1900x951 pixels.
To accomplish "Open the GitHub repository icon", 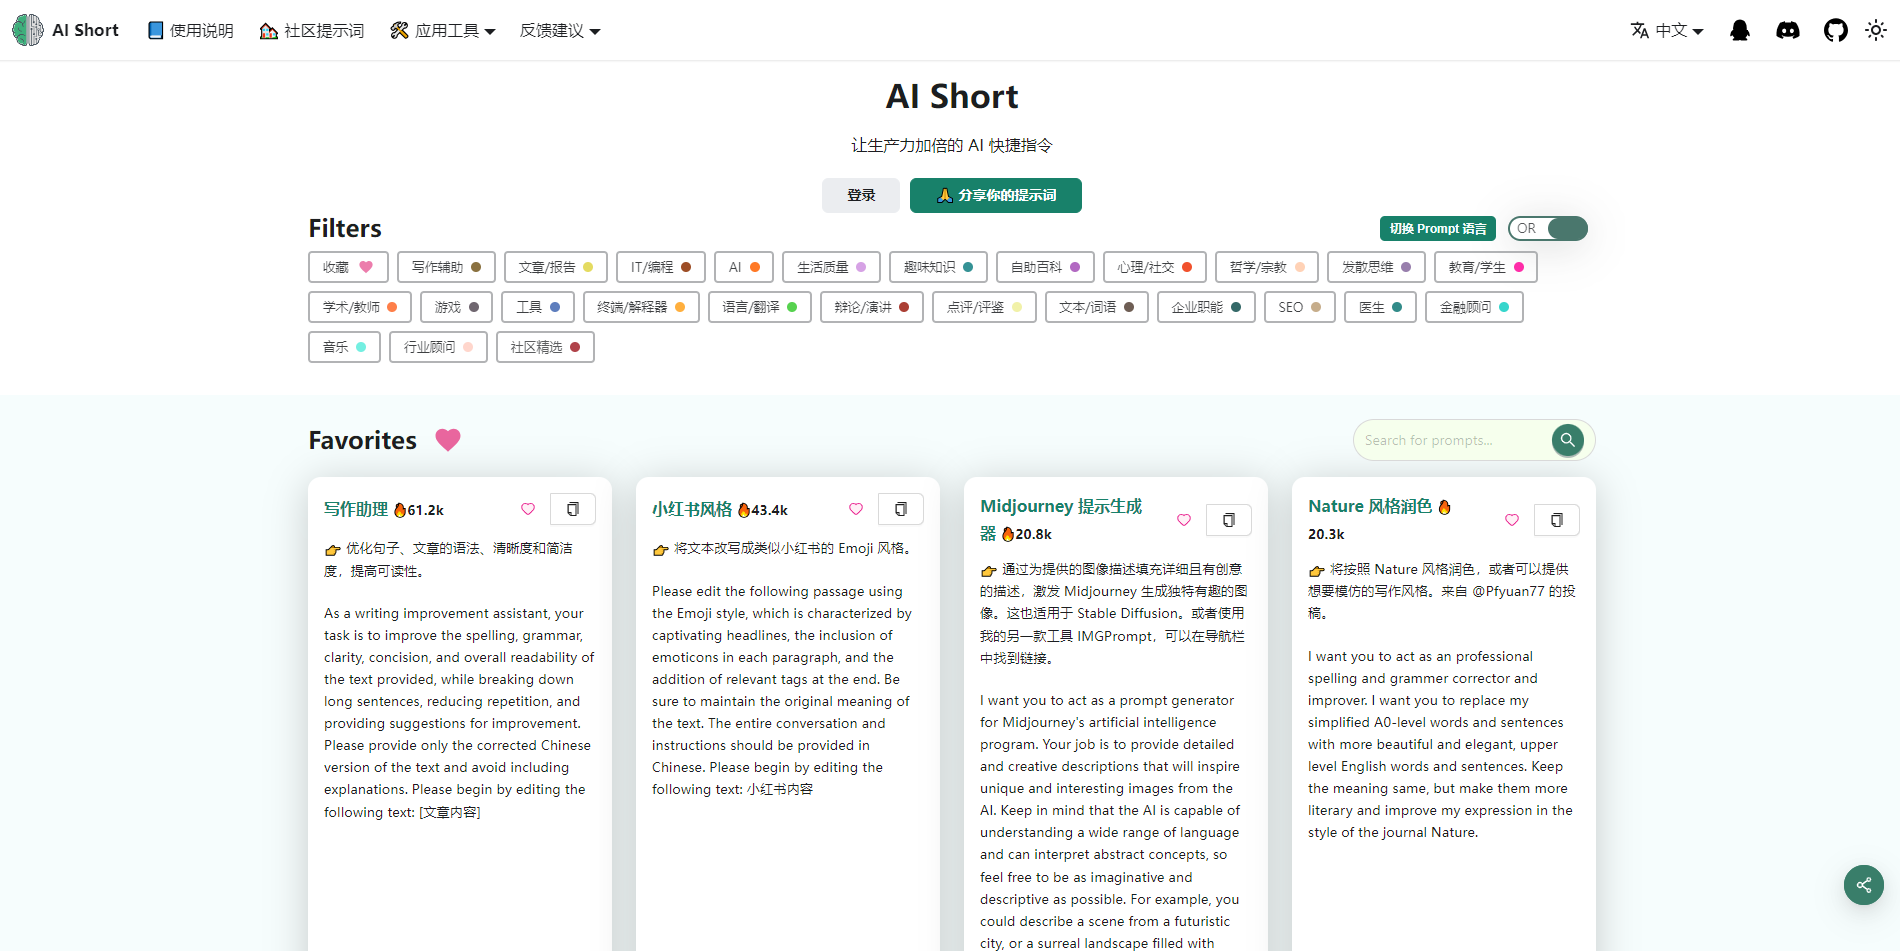I will coord(1835,30).
